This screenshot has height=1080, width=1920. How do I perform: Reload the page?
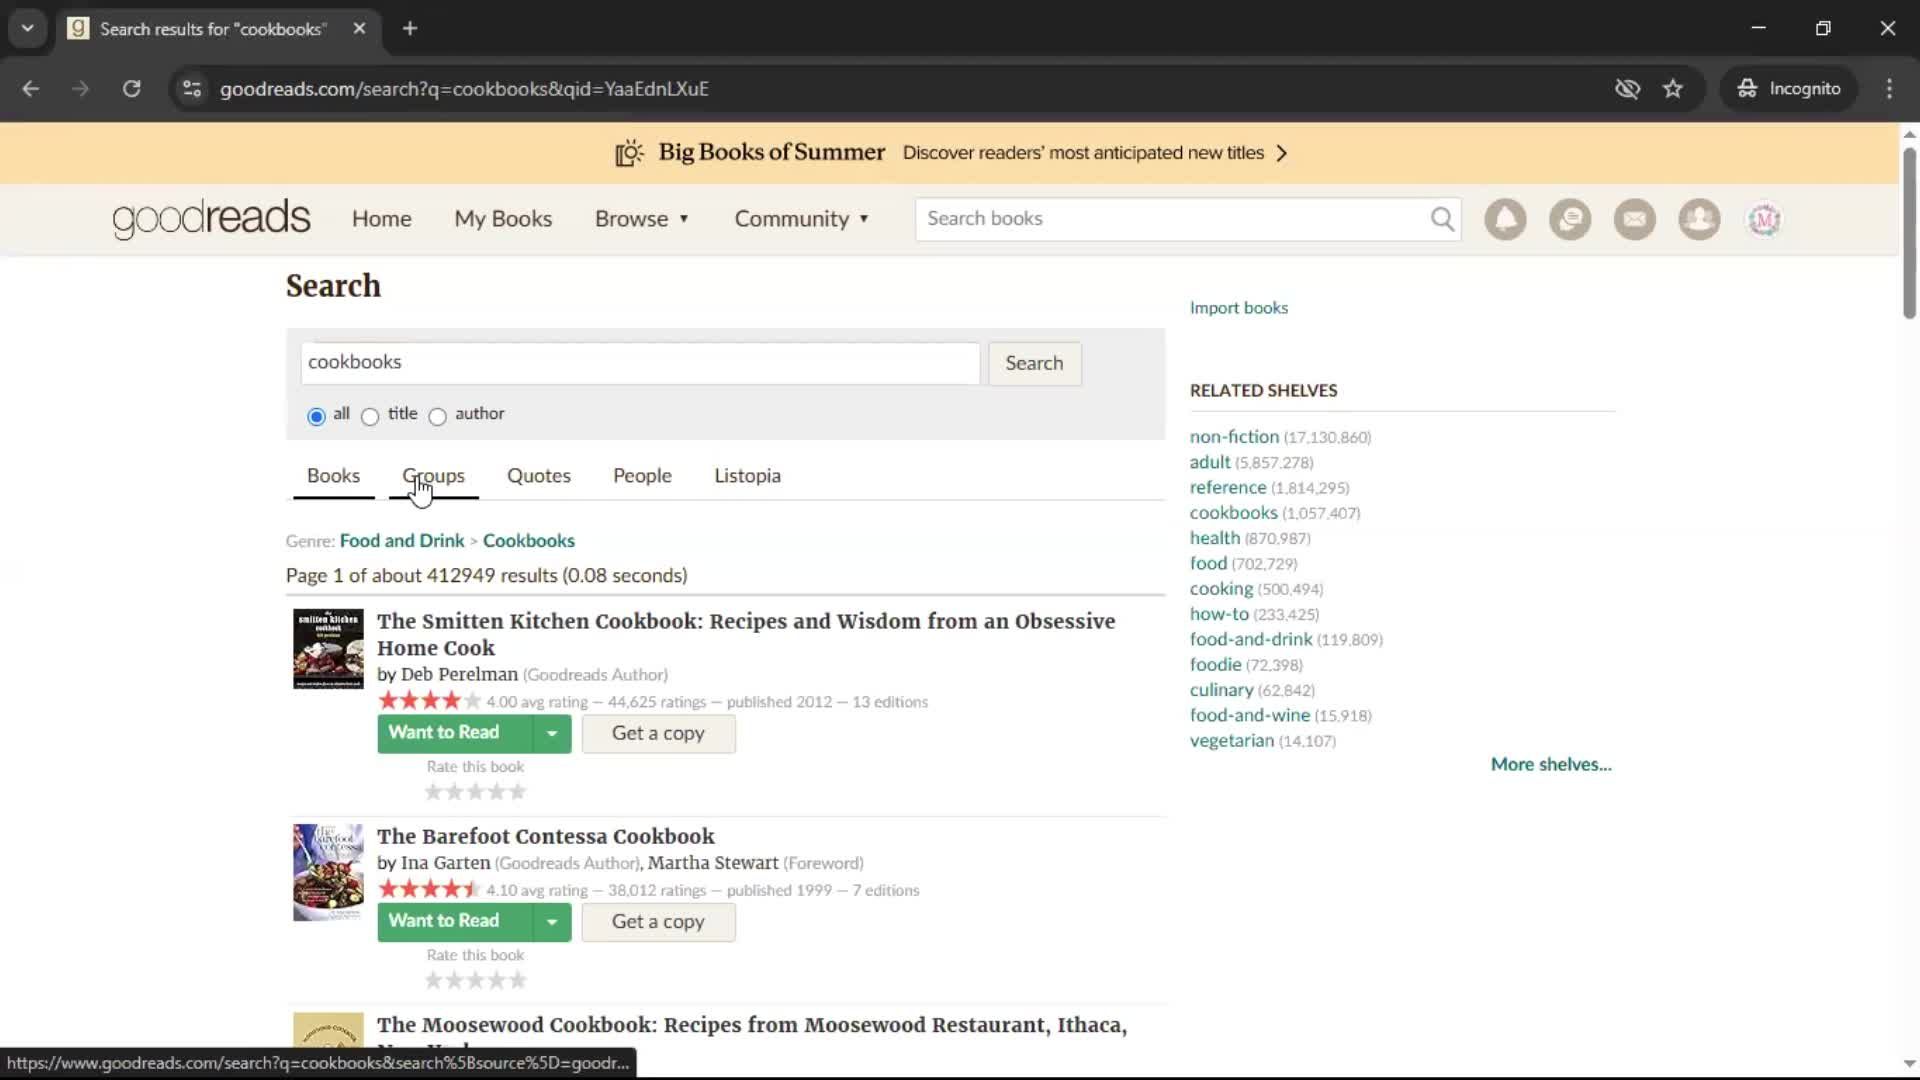[131, 89]
